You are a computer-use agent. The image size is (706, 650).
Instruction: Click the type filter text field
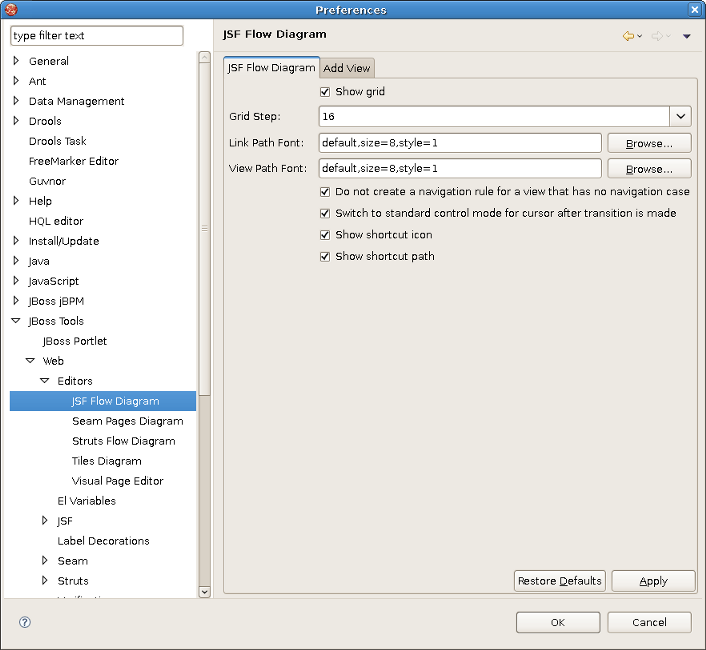coord(97,36)
